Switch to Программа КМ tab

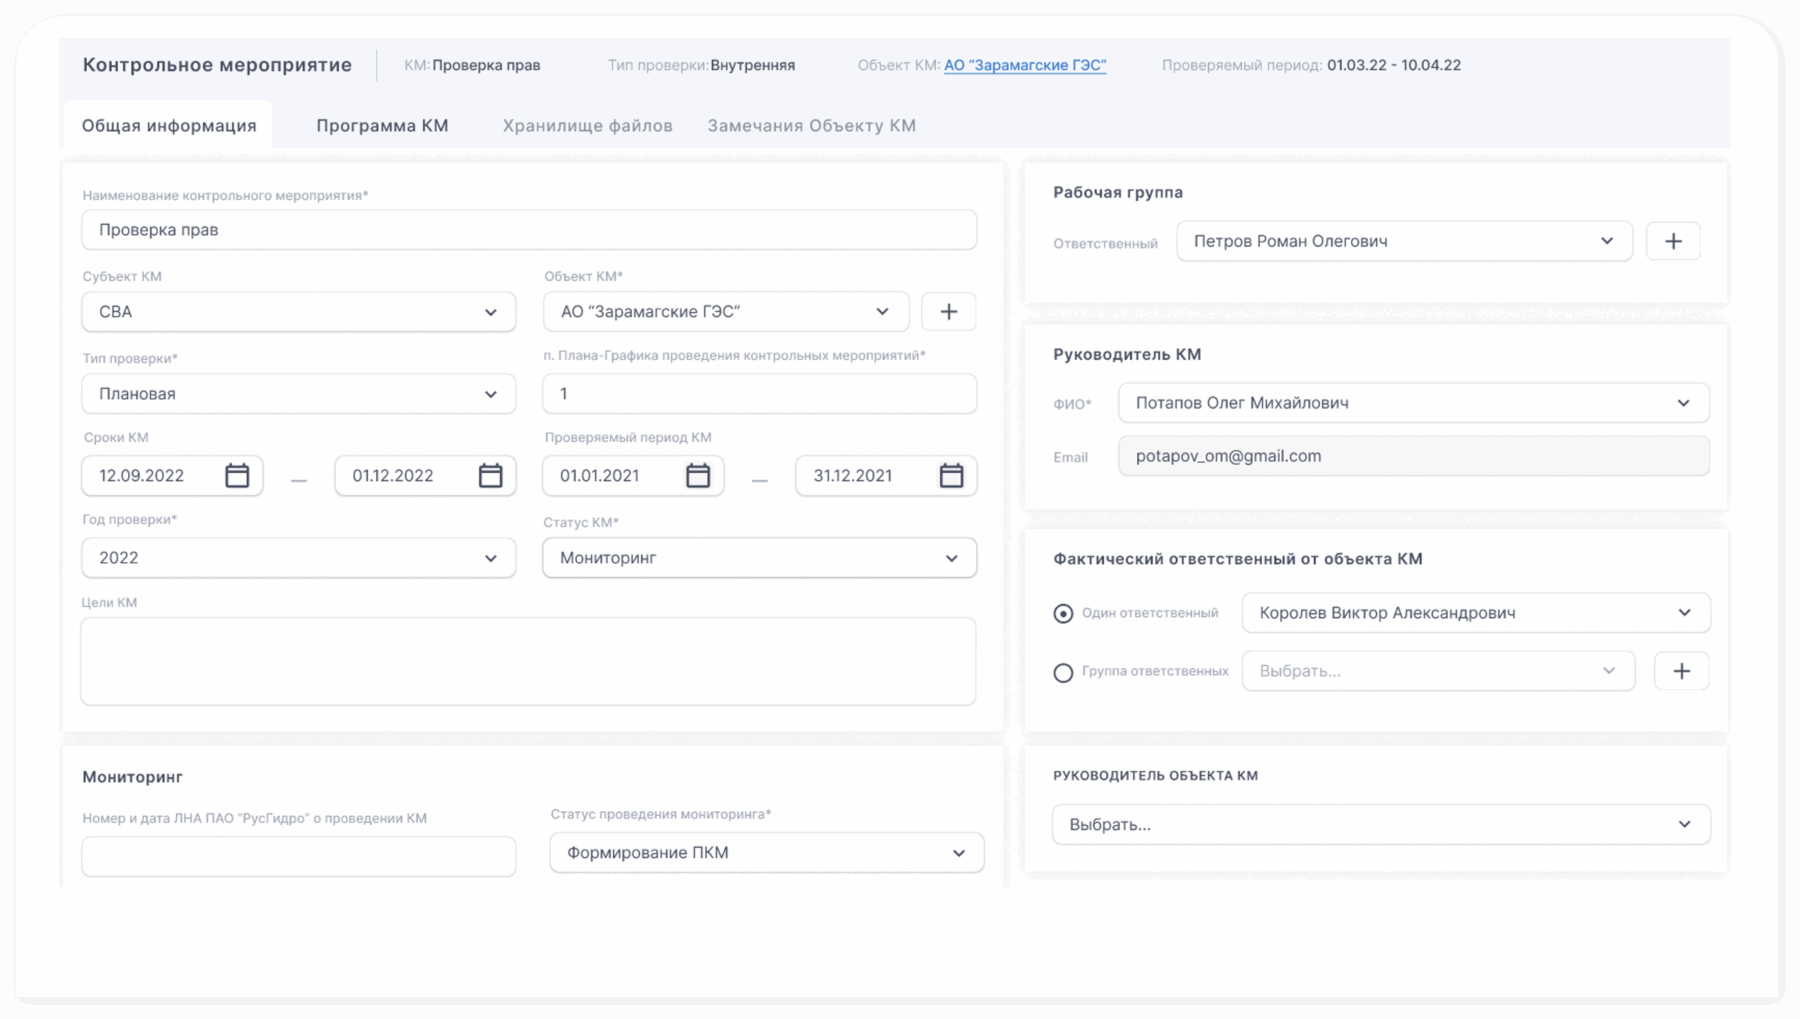point(382,126)
